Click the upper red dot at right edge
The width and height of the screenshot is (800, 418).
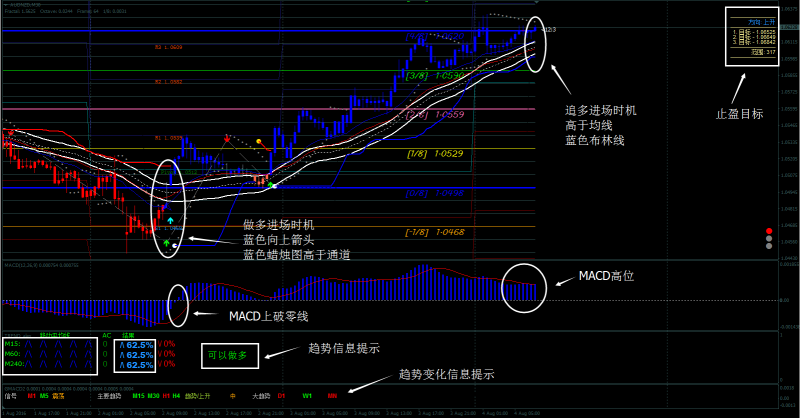point(767,231)
